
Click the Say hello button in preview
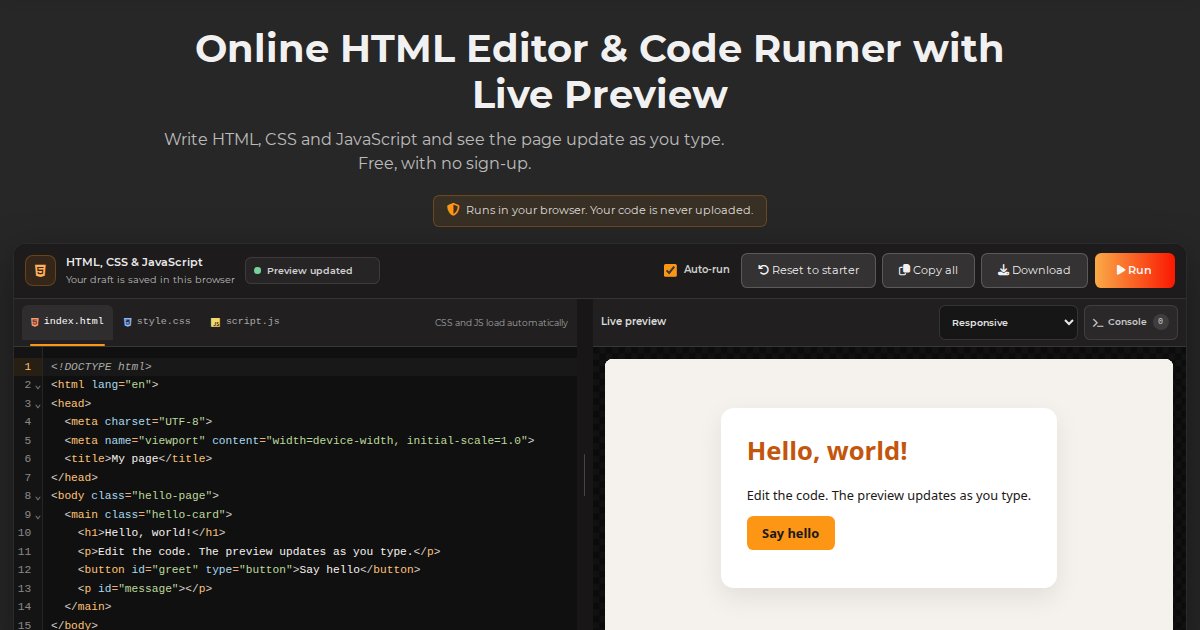click(x=790, y=533)
